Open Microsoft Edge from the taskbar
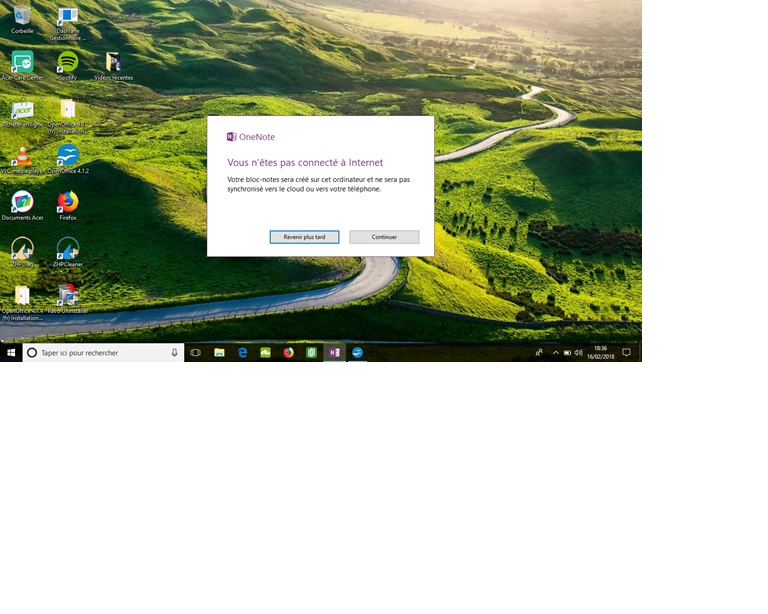768x614 pixels. tap(242, 353)
